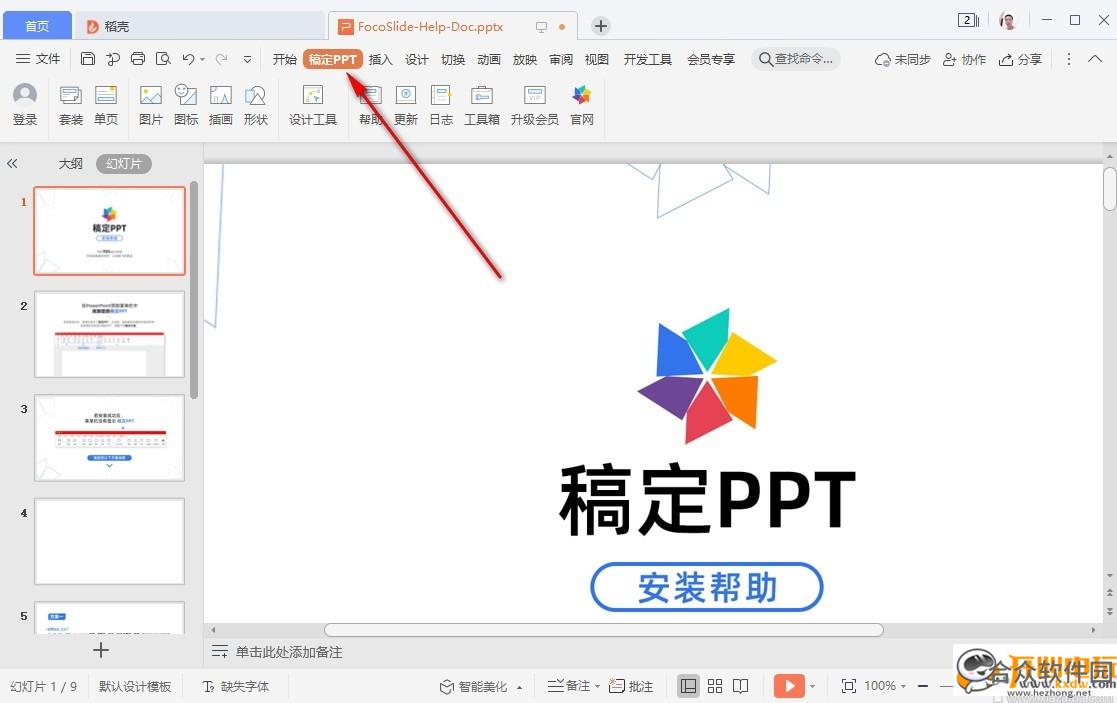
Task: Click the Print icon in quick toolbar
Action: point(138,59)
